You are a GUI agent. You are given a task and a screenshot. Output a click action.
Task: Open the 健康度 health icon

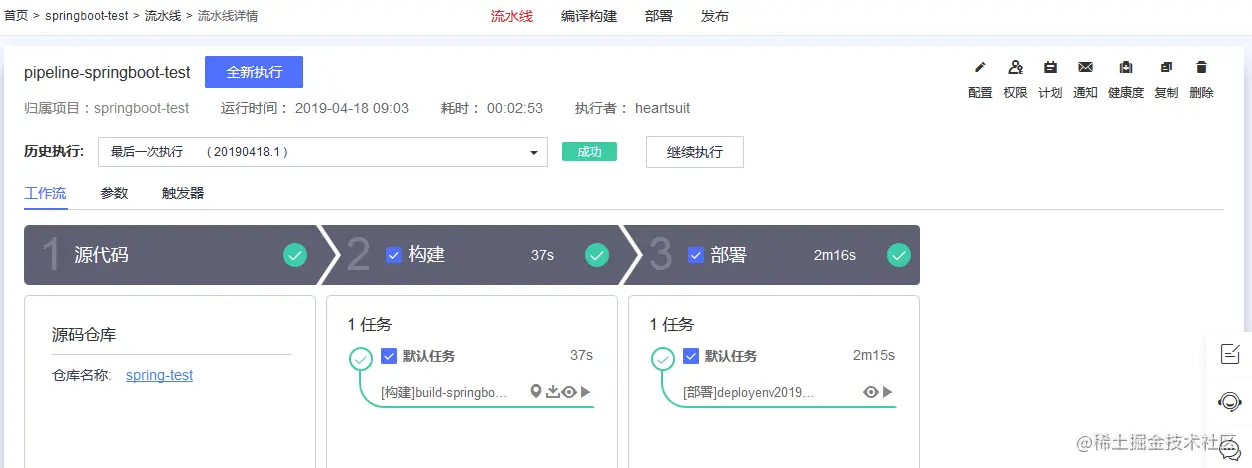tap(1126, 67)
